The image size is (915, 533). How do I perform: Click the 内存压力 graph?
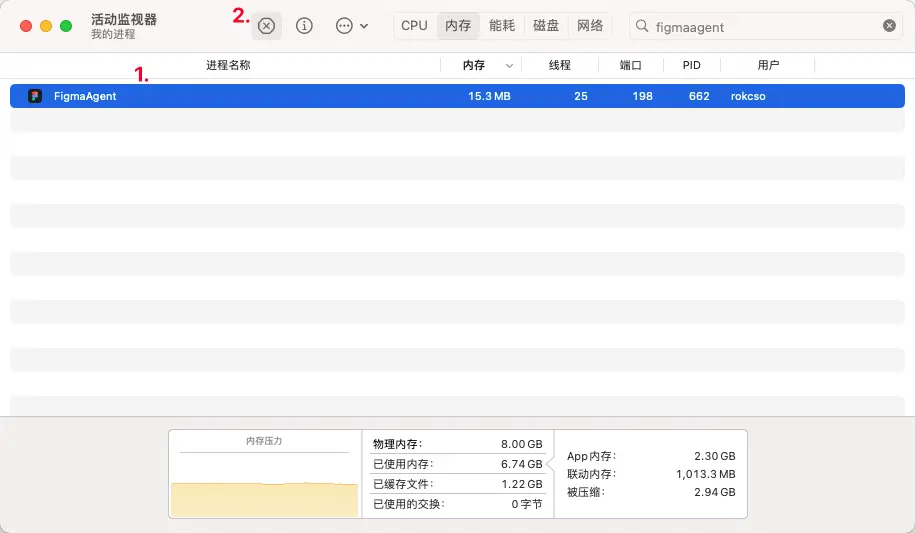coord(264,474)
